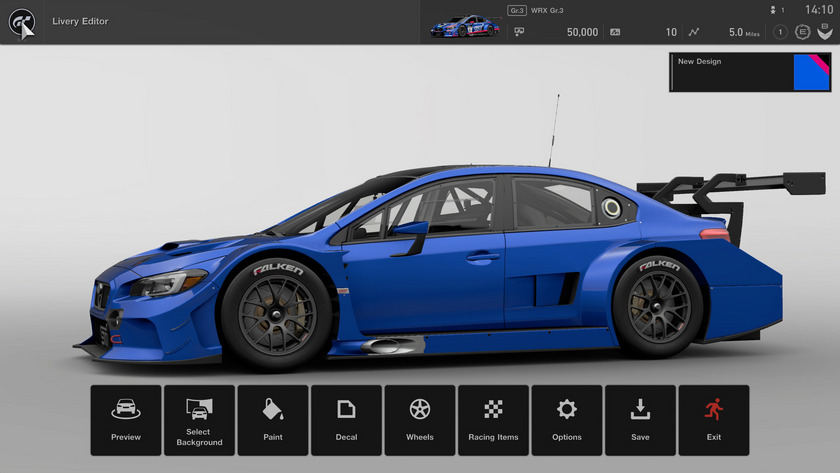840x473 pixels.
Task: Open the Preview car view
Action: (x=126, y=420)
